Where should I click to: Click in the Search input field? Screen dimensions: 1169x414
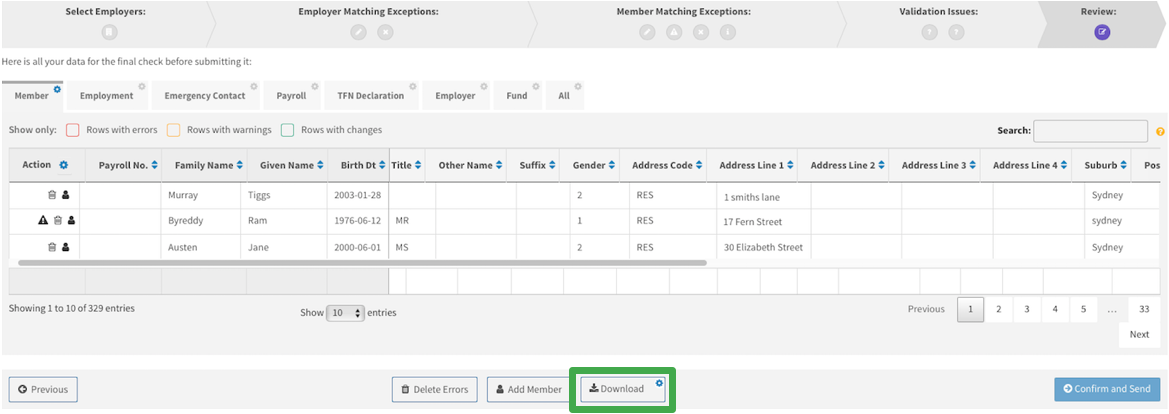[x=1091, y=131]
